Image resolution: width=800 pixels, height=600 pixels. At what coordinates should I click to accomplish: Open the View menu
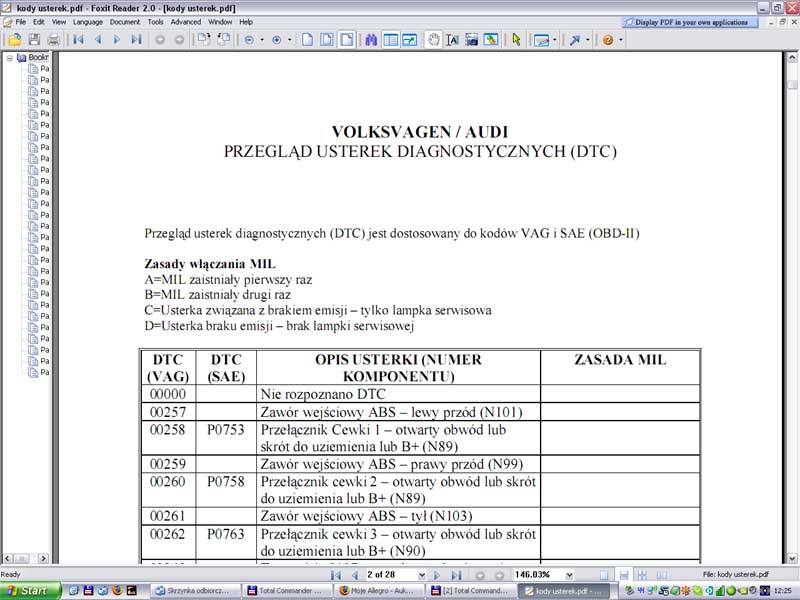tap(59, 22)
